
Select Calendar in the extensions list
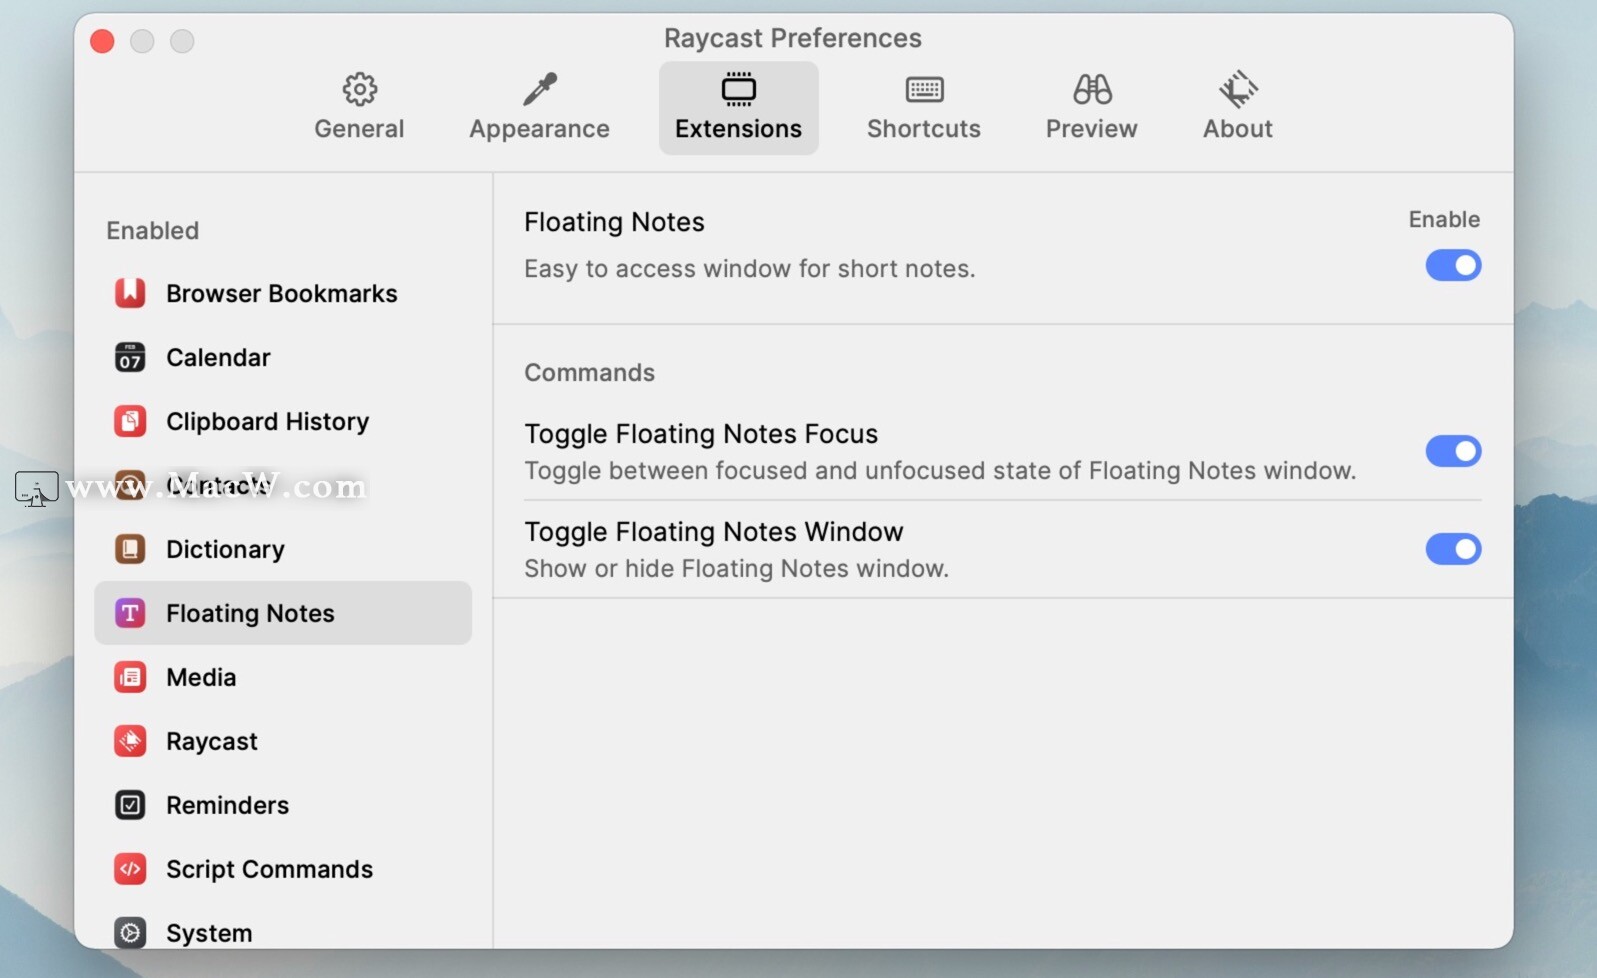(283, 357)
